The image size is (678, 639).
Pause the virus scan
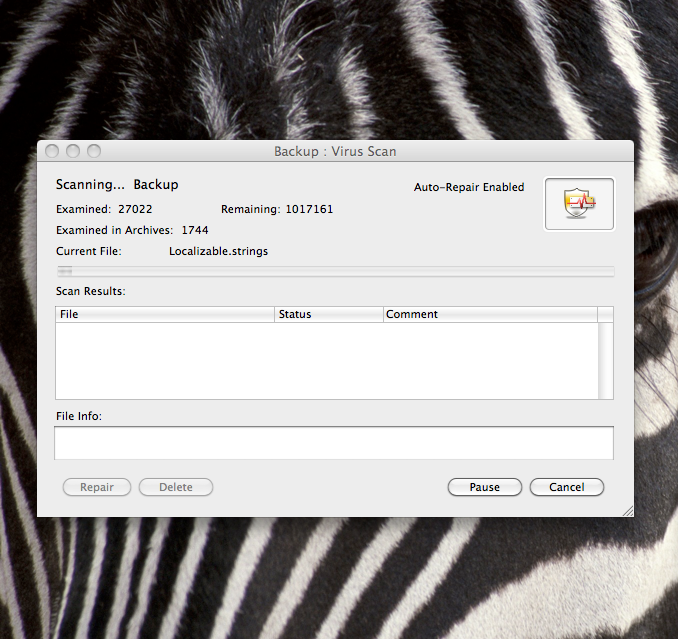(484, 487)
